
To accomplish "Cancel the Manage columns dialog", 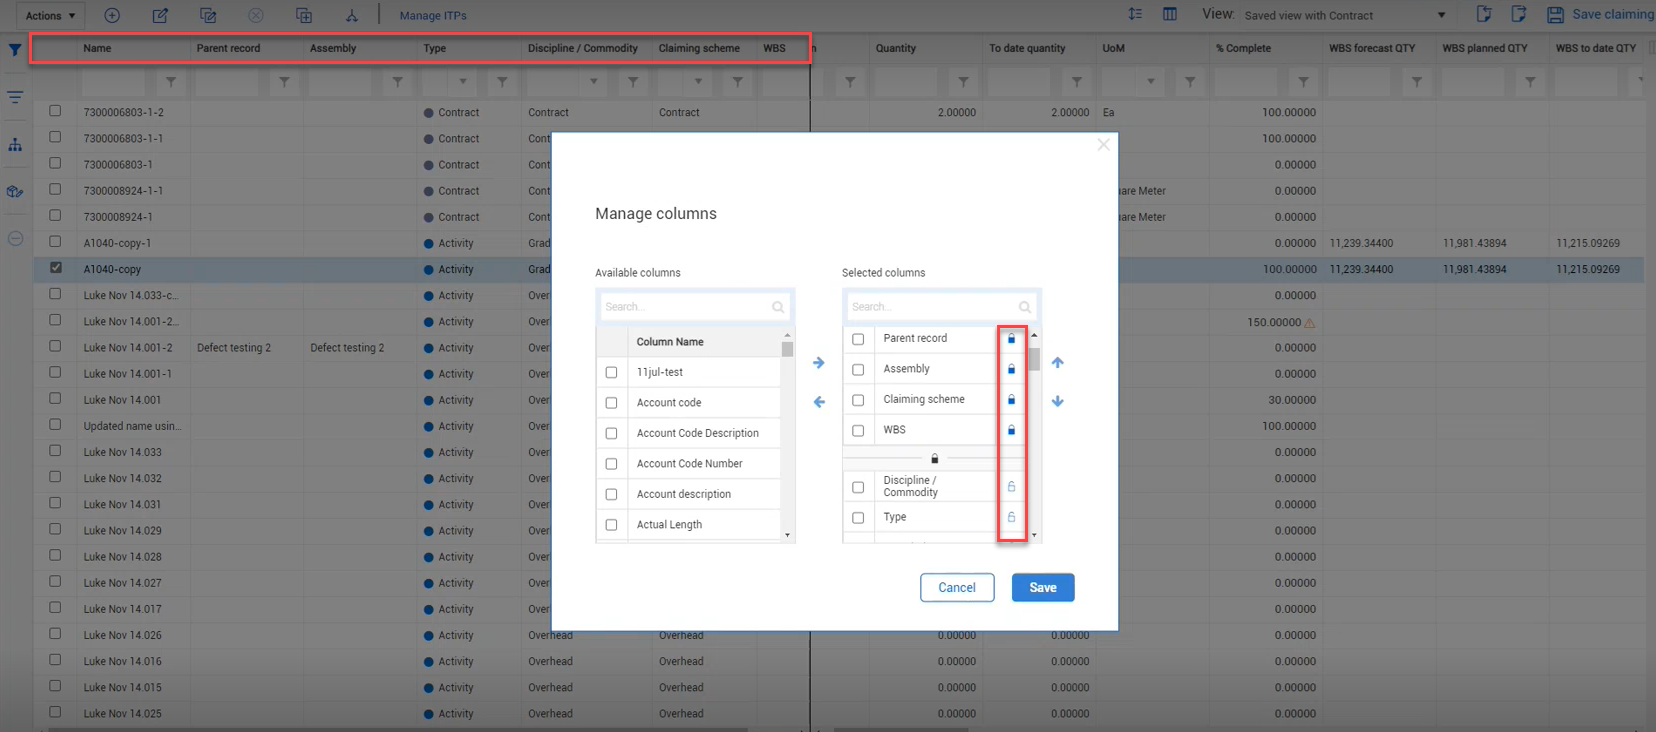I will (x=956, y=588).
